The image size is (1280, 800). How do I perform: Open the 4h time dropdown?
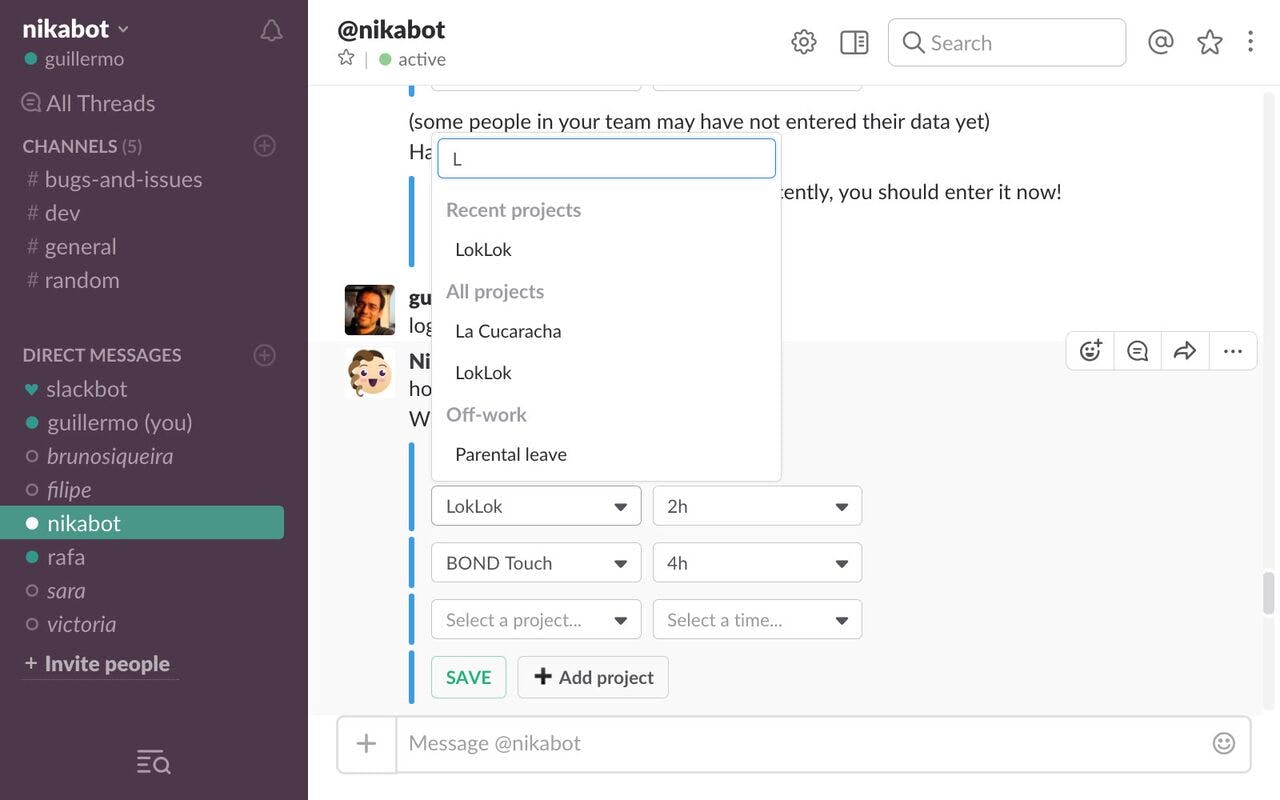[x=757, y=563]
